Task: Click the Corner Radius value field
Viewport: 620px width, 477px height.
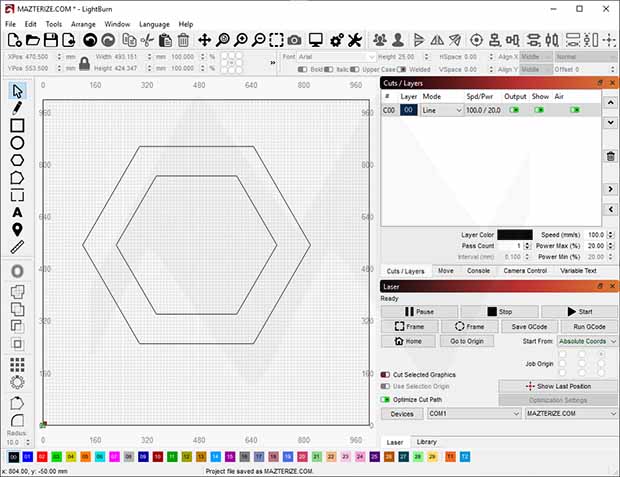Action: tap(15, 442)
